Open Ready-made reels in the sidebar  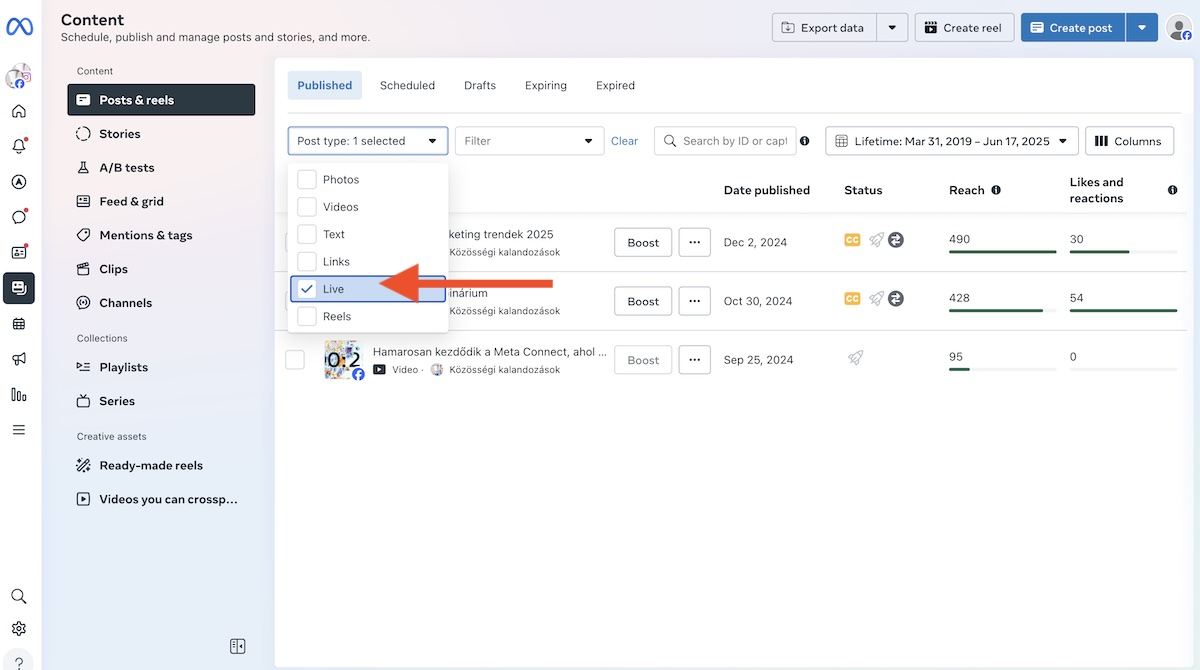point(161,465)
